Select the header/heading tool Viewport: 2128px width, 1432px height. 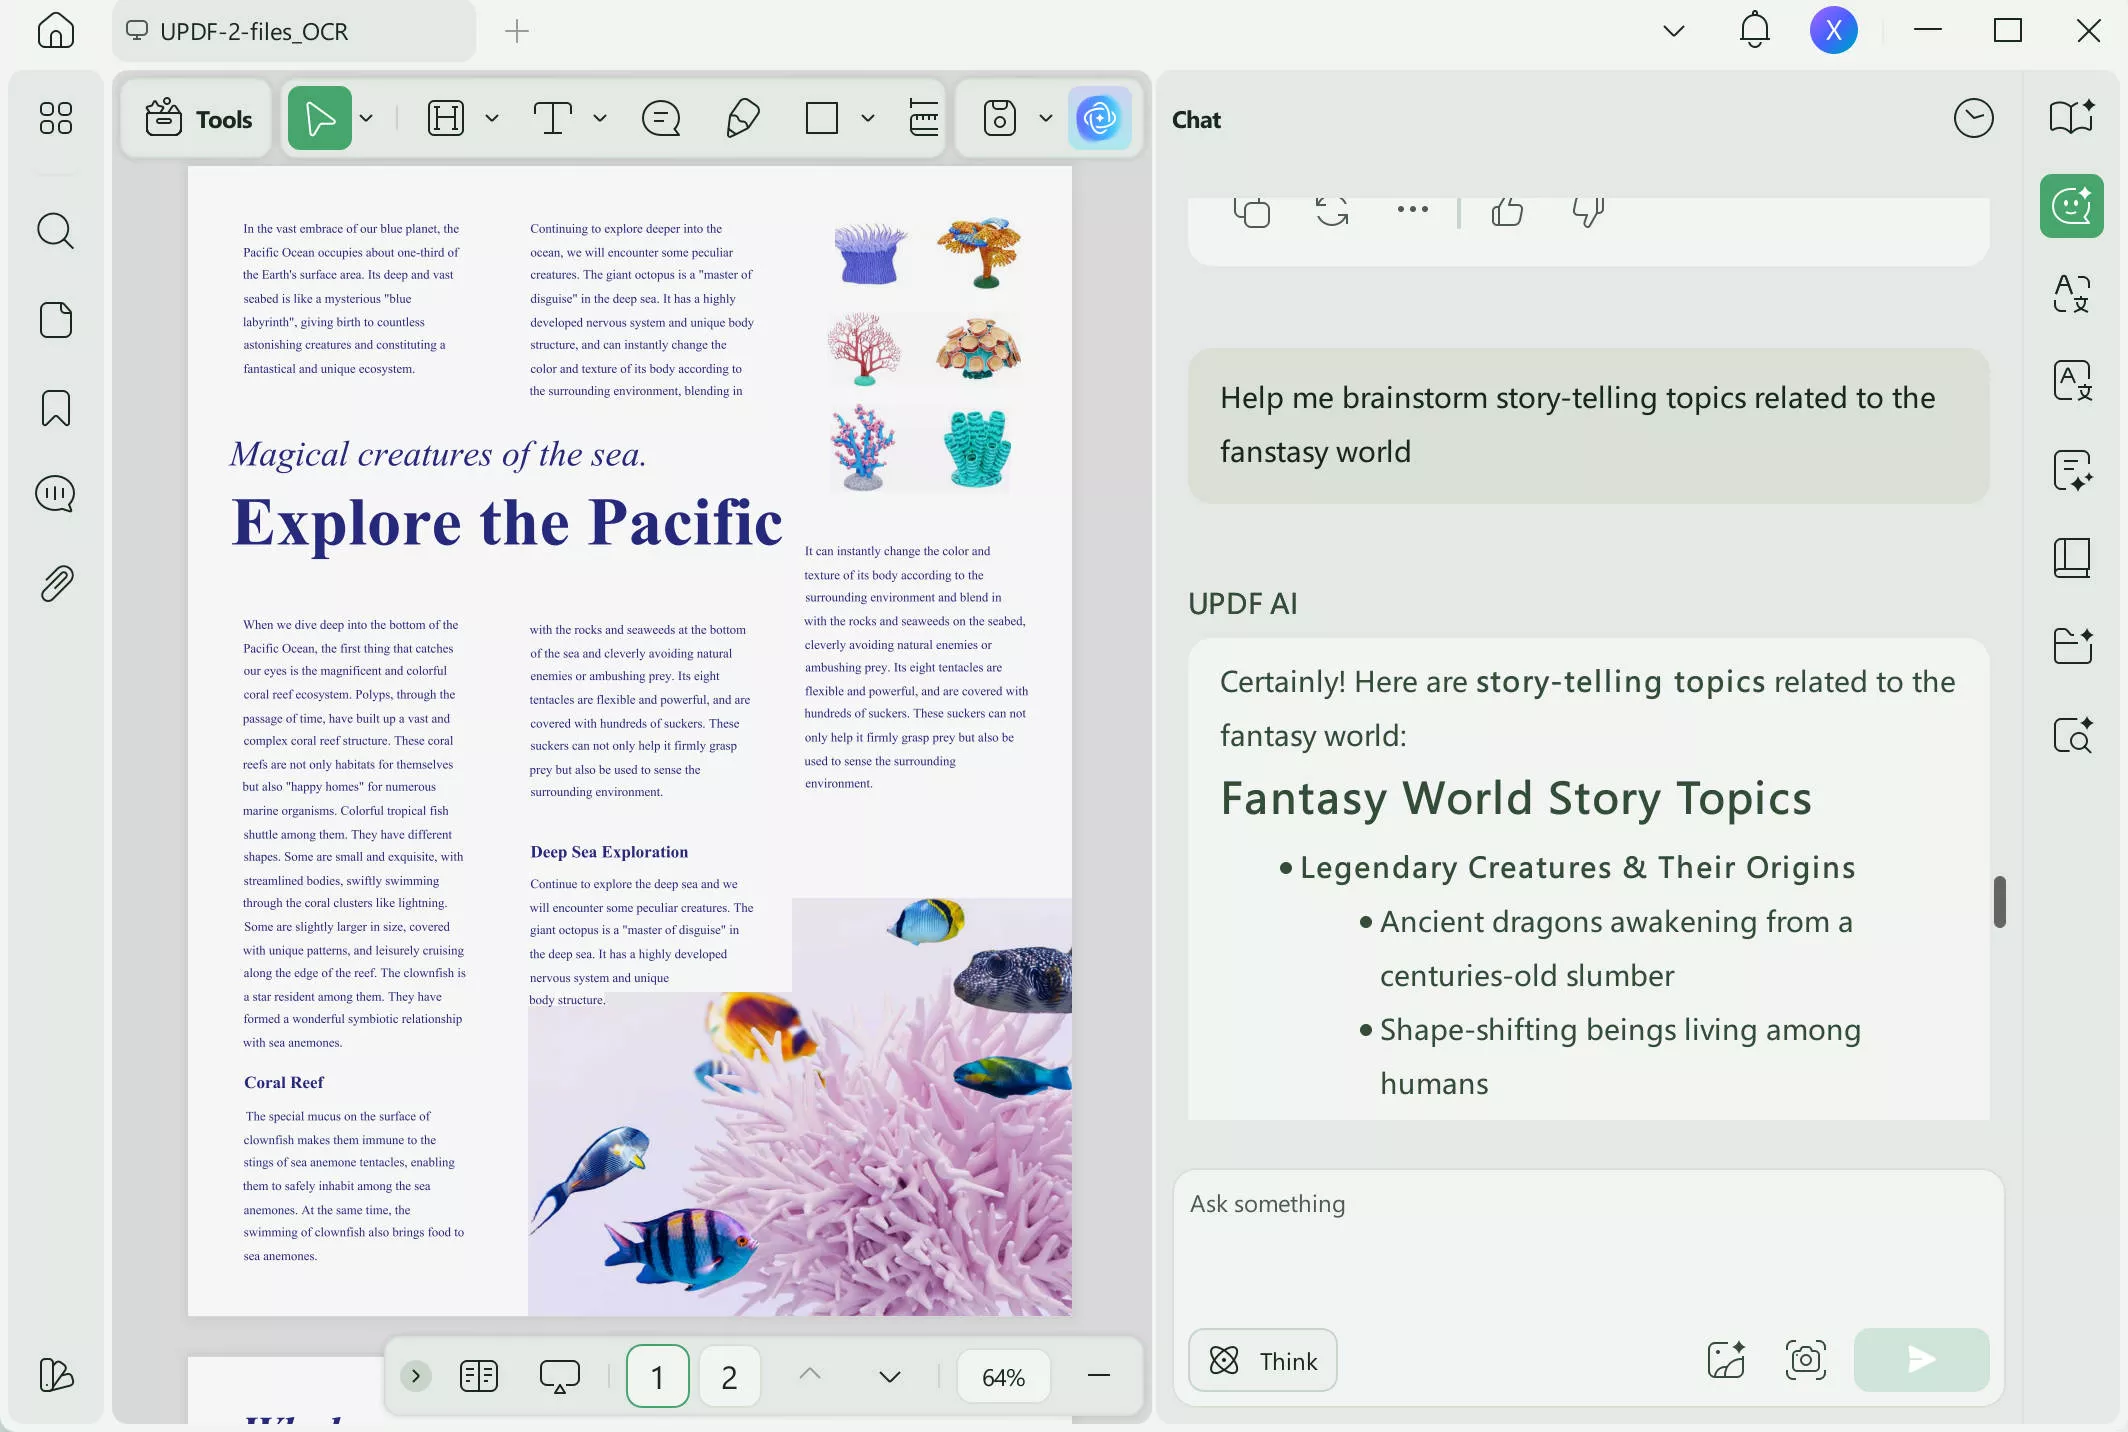446,118
